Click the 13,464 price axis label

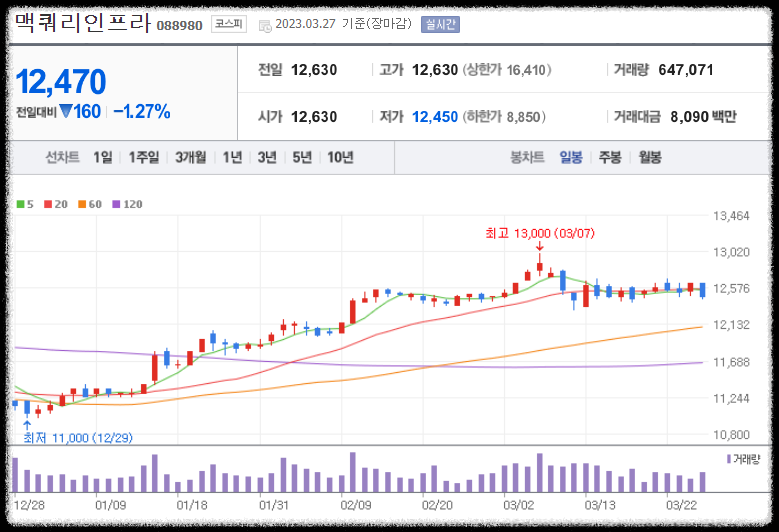coord(731,216)
